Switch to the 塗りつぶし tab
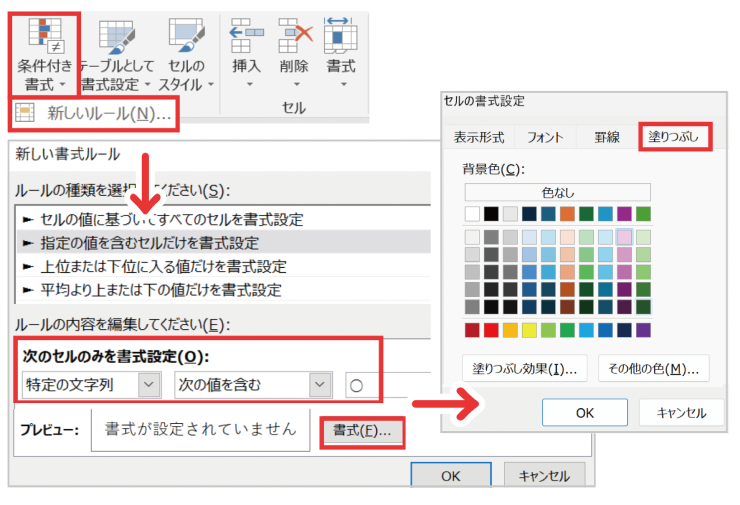Viewport: 740px width, 505px height. pos(674,137)
